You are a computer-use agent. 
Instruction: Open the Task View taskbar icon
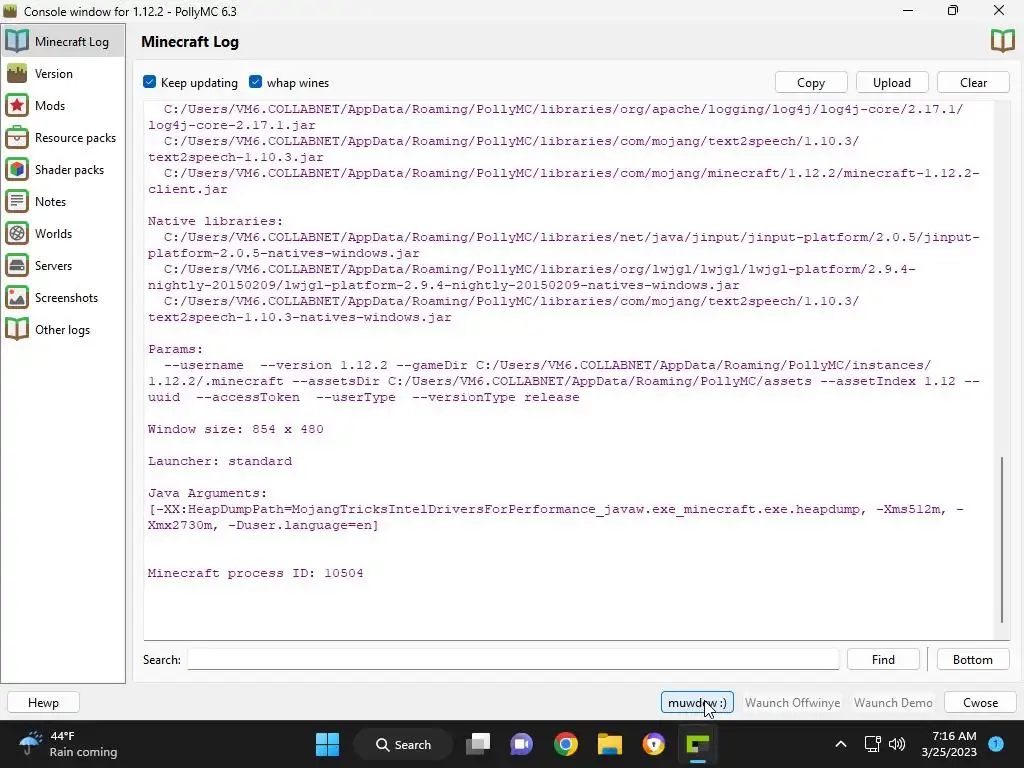478,744
